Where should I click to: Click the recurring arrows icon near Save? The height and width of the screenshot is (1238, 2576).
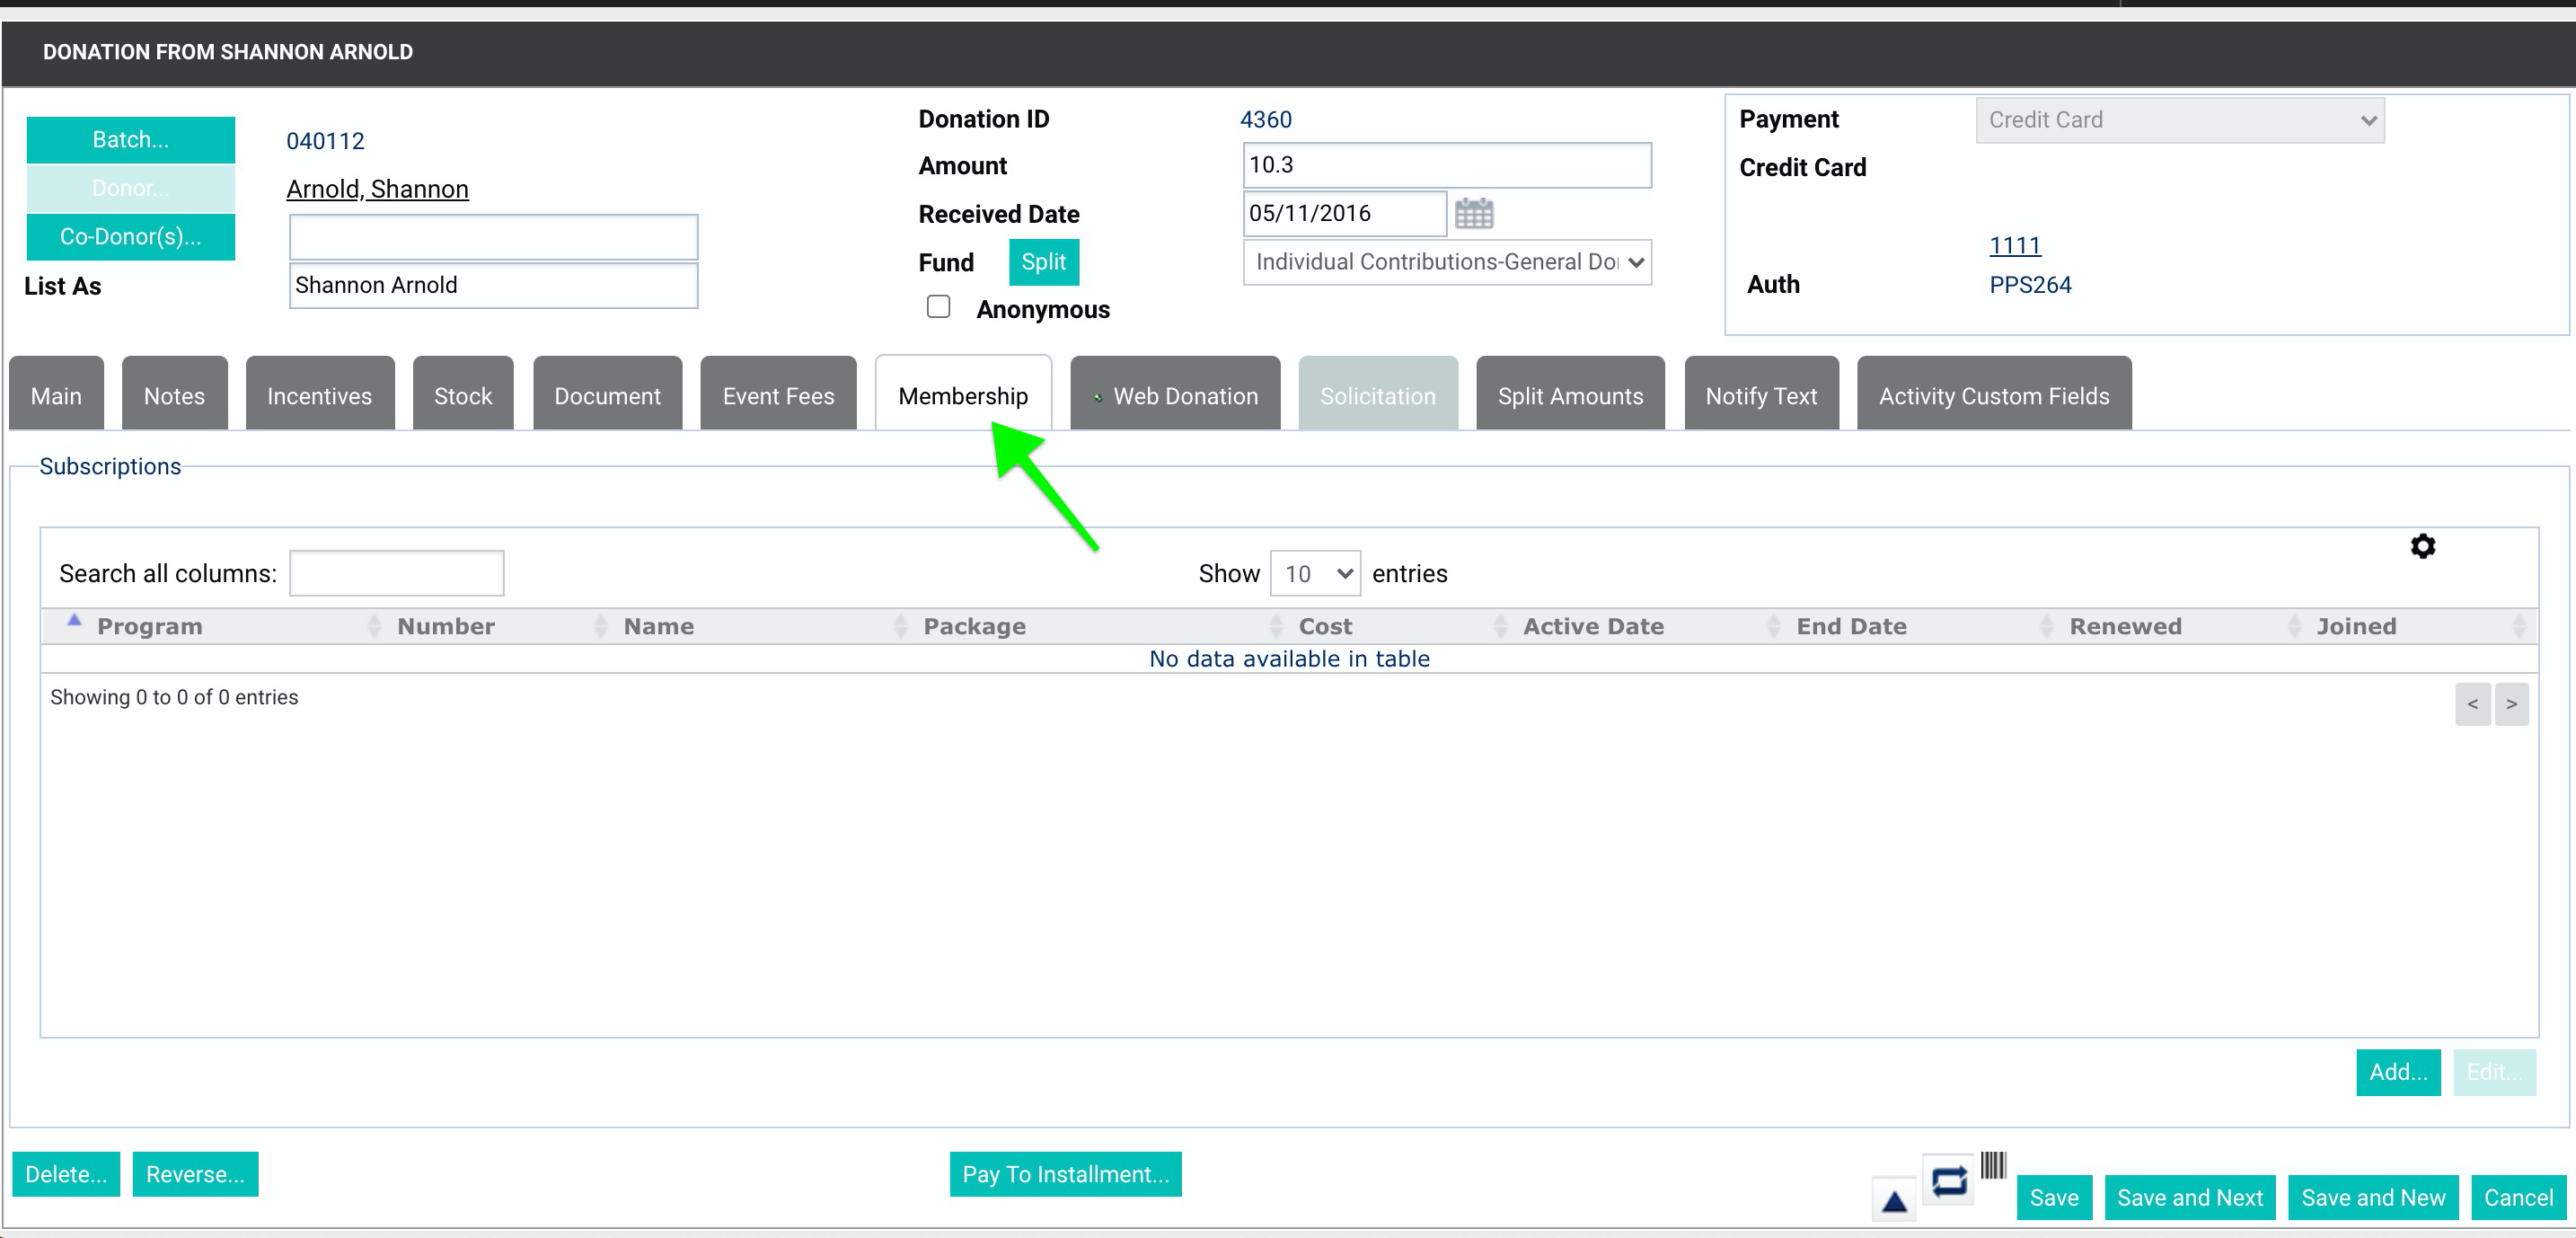1949,1182
